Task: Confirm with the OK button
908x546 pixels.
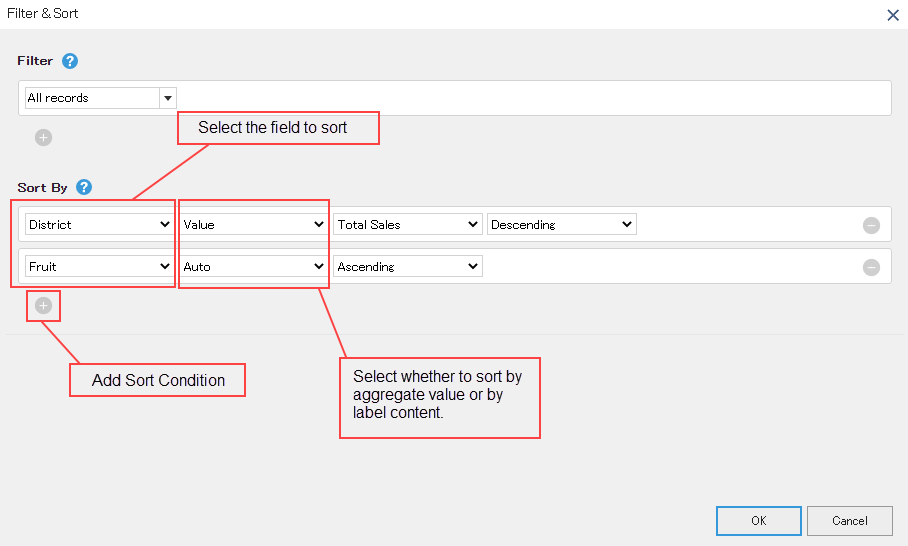Action: (x=759, y=521)
